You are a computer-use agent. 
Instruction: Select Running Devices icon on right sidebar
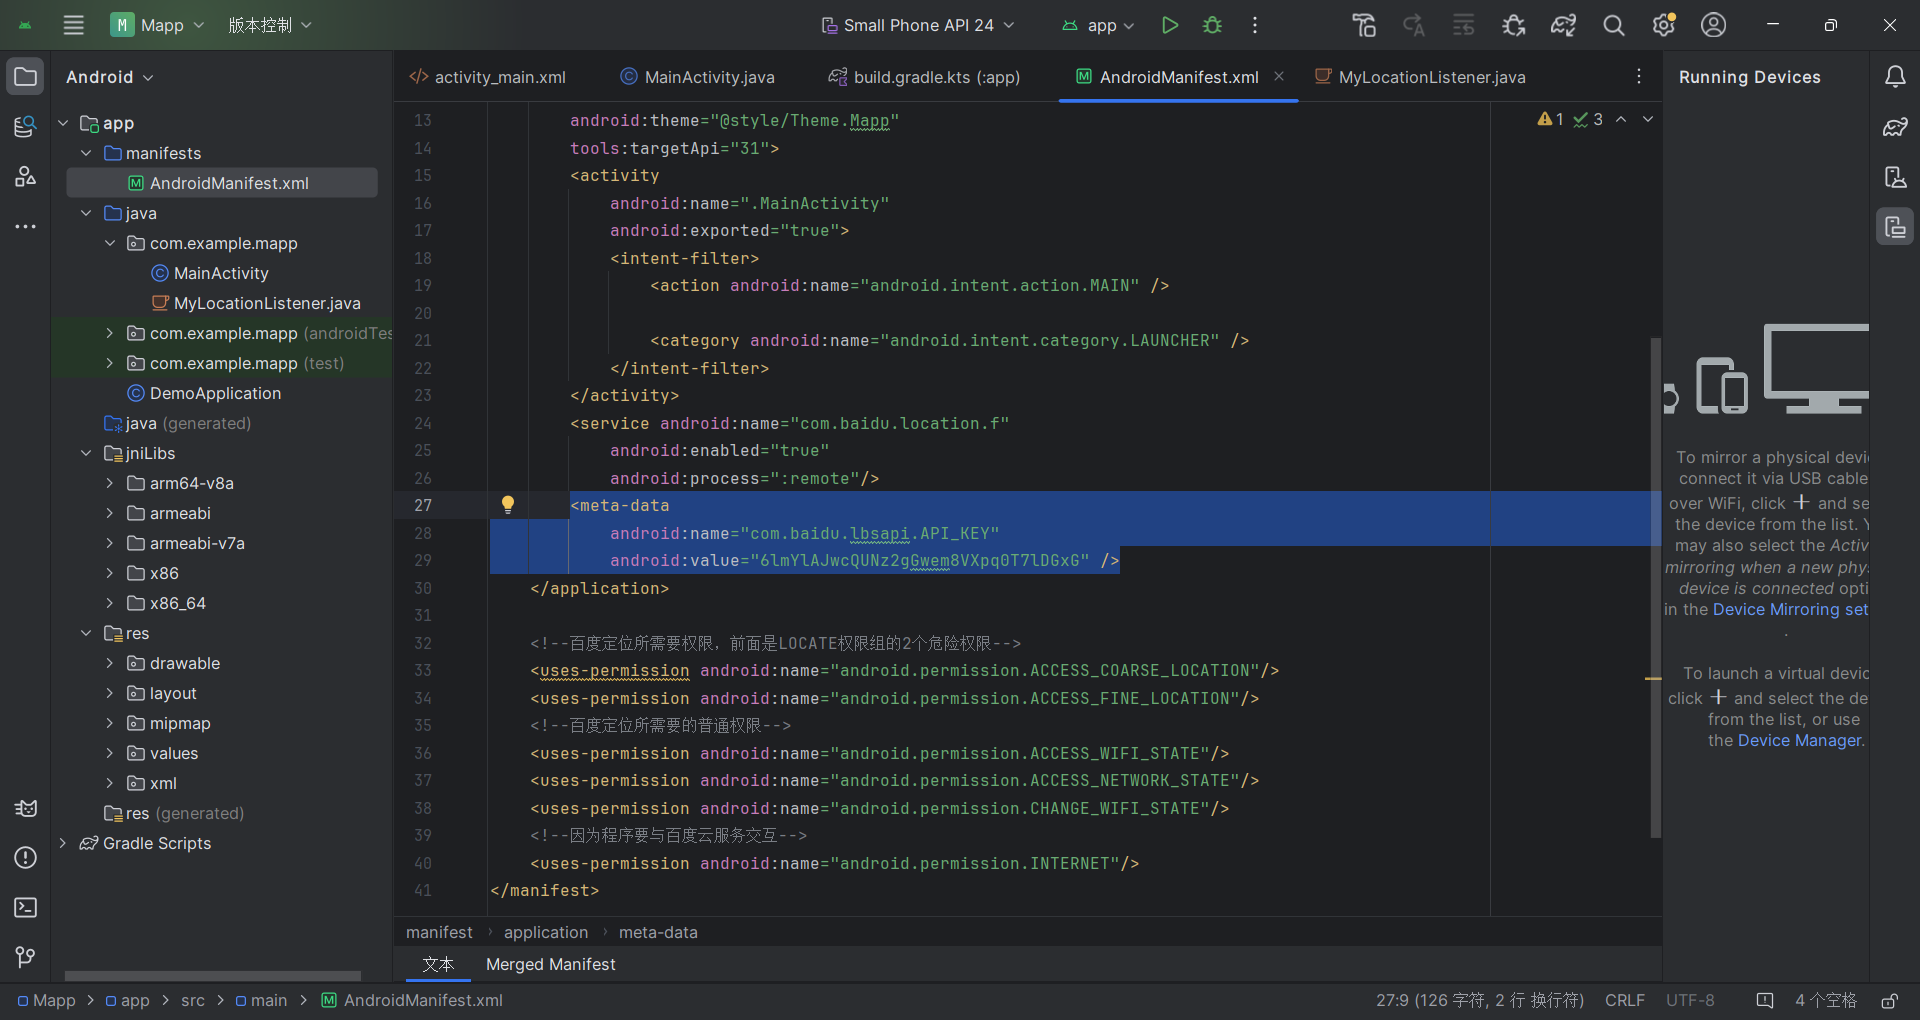1895,227
